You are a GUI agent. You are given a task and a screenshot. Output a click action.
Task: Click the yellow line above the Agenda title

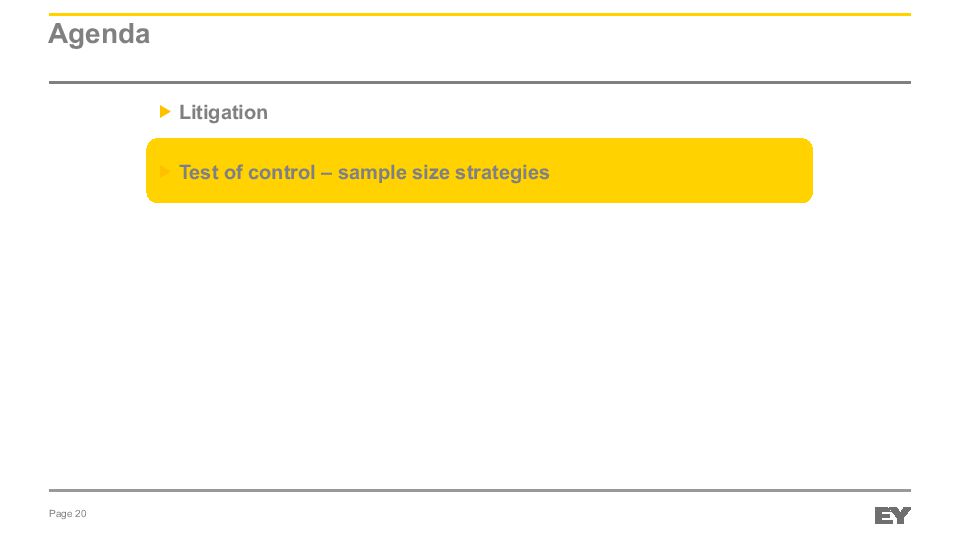(480, 14)
